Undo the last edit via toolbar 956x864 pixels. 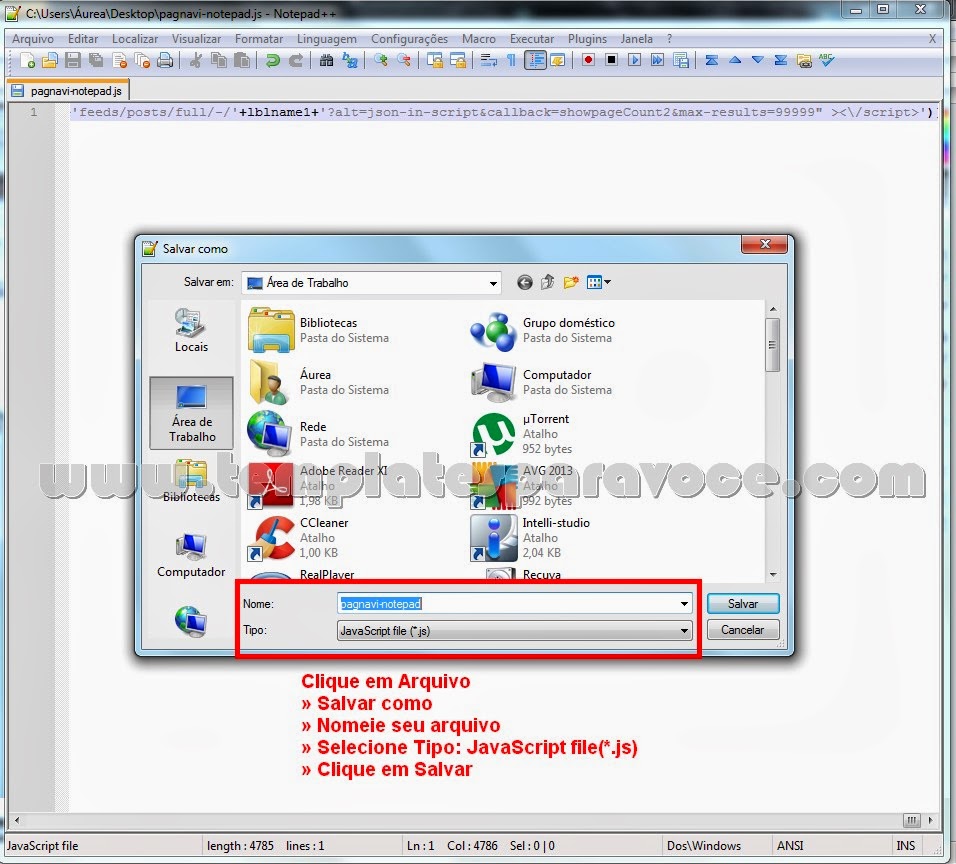[272, 60]
